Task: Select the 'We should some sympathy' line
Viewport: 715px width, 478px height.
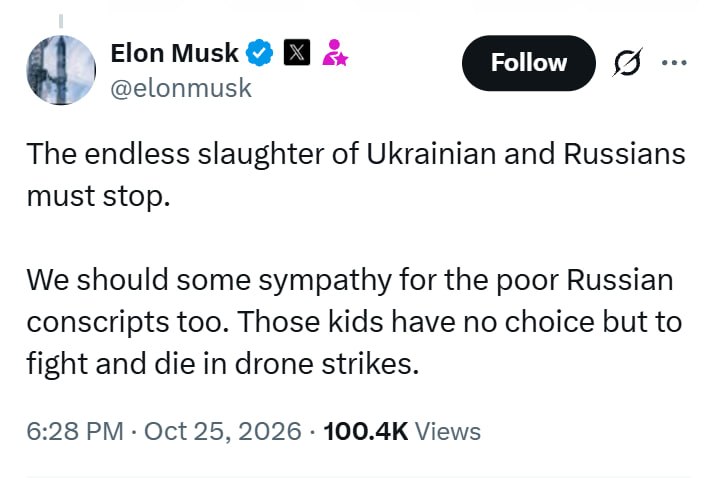Action: point(350,280)
